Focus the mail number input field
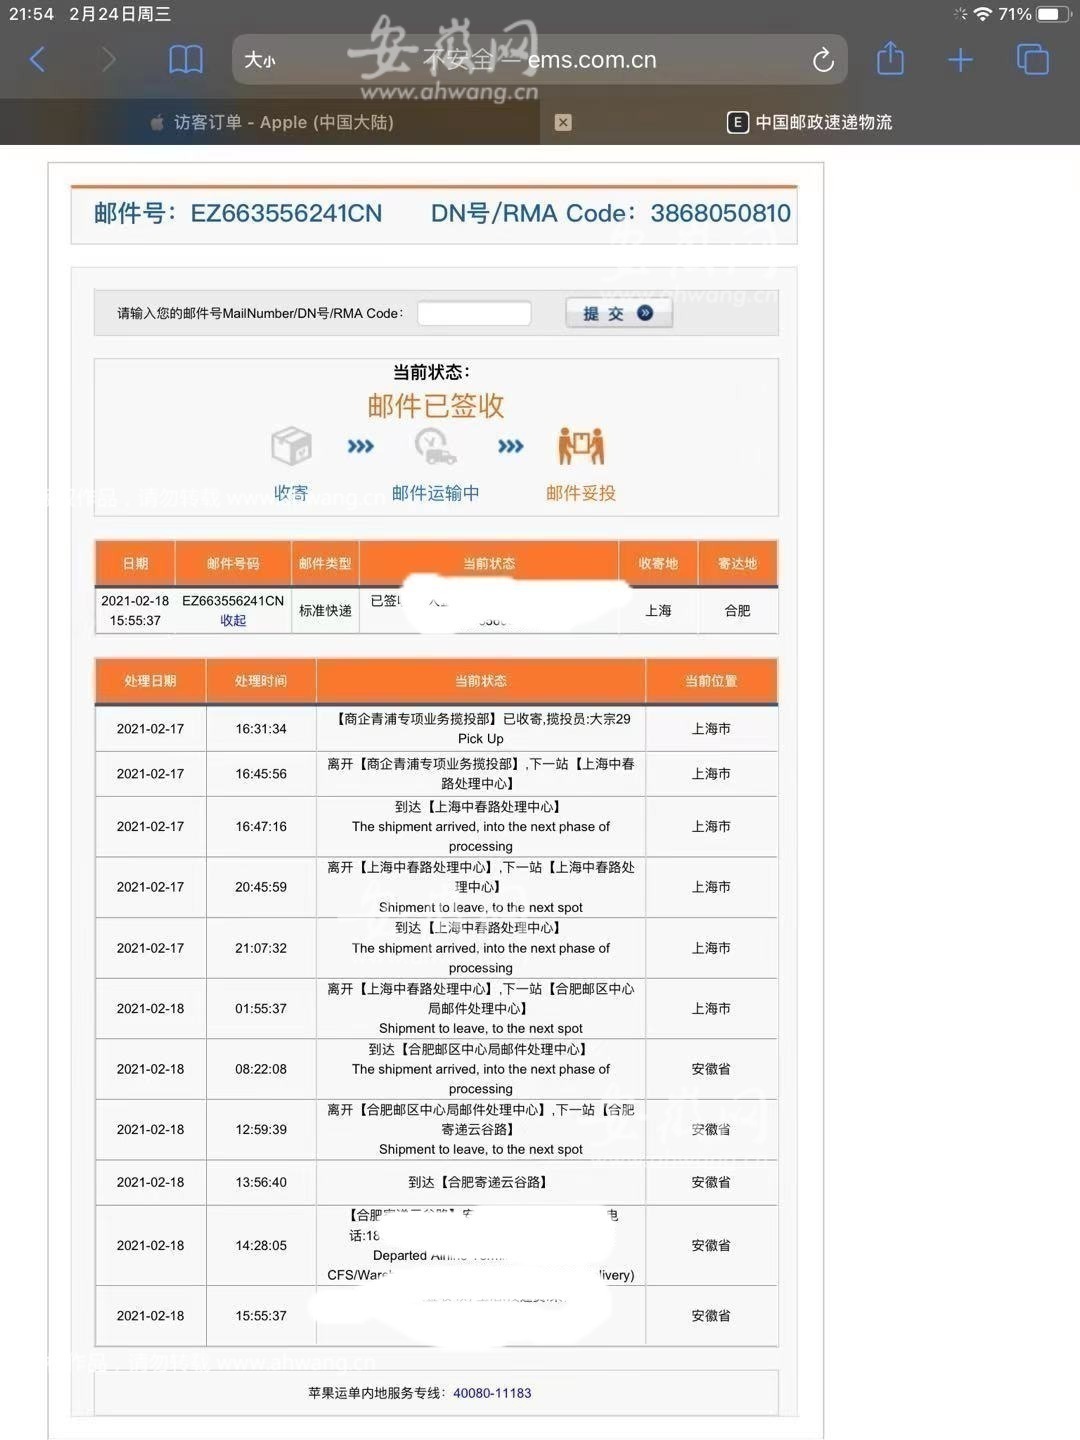Image resolution: width=1080 pixels, height=1440 pixels. [x=474, y=313]
